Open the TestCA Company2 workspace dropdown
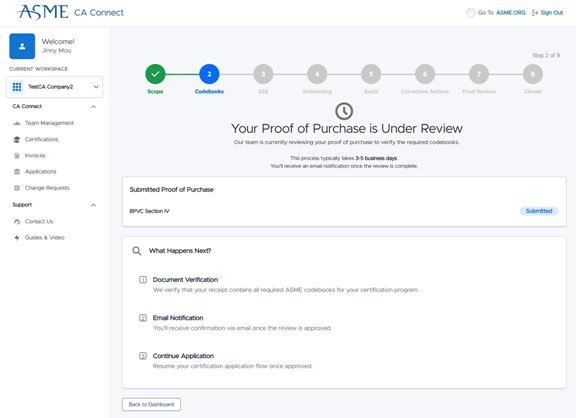The width and height of the screenshot is (576, 418). (54, 87)
